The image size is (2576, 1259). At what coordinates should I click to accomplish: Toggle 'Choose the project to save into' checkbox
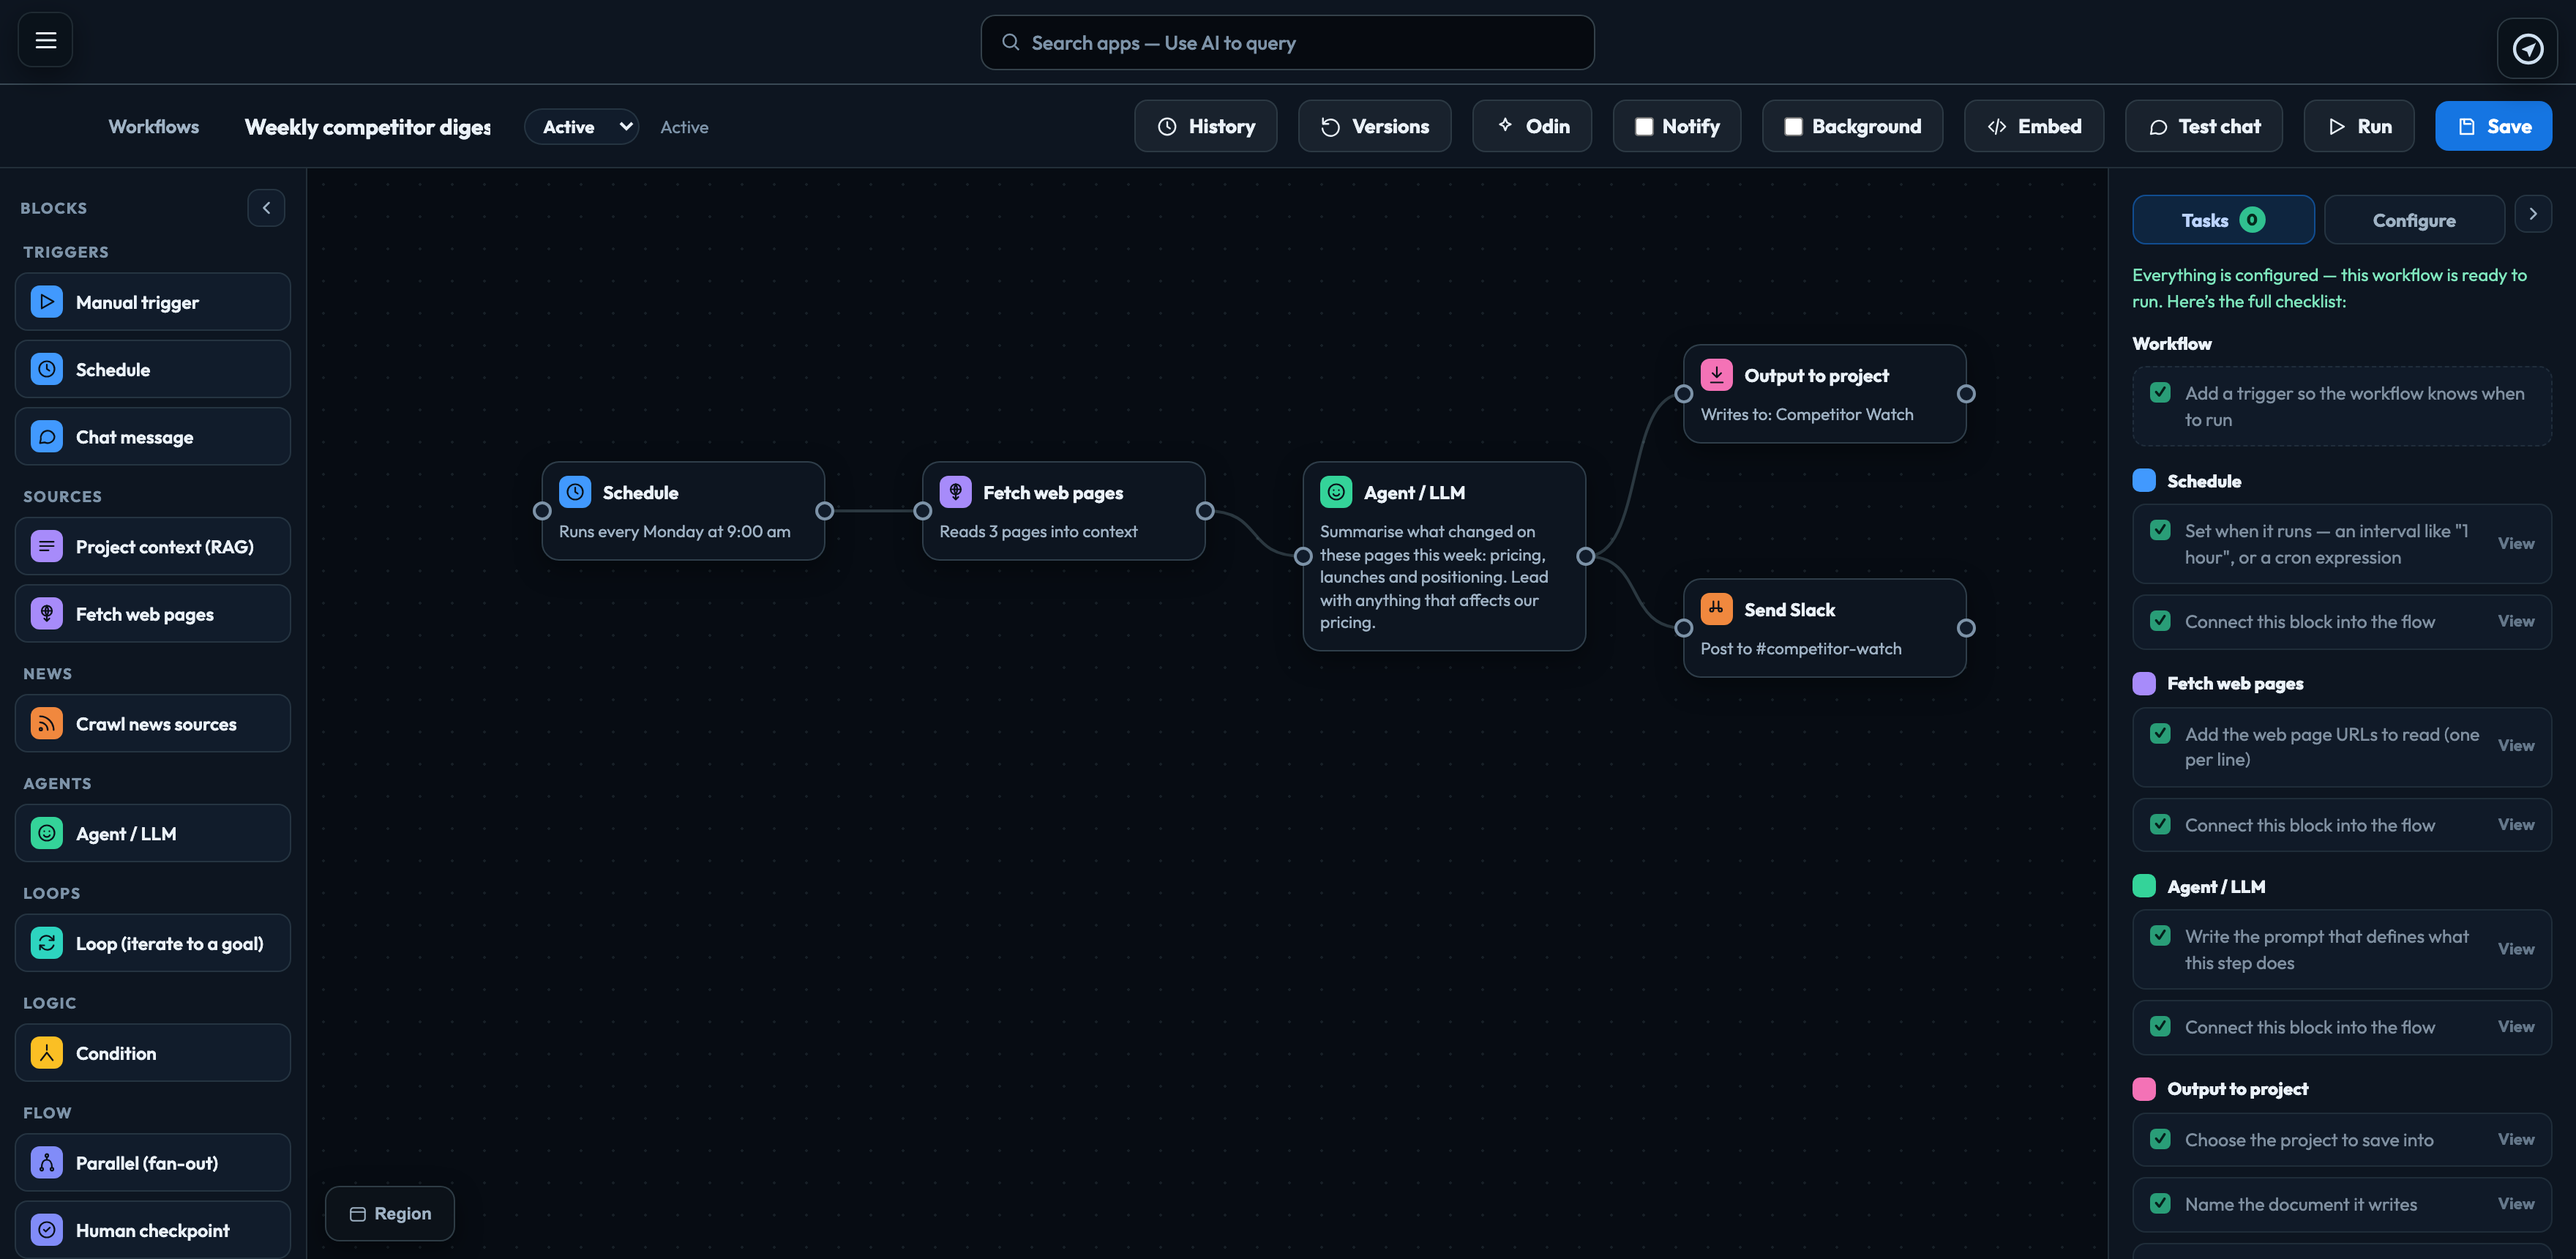tap(2160, 1139)
